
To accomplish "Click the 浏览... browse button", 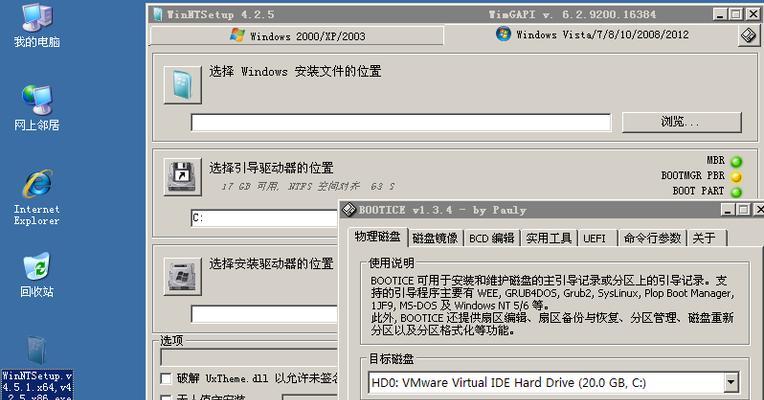I will [682, 122].
